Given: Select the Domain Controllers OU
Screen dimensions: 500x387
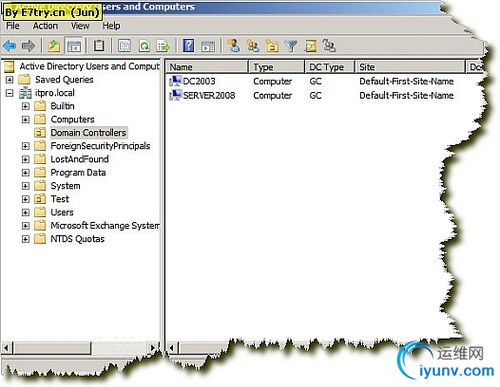Looking at the screenshot, I should [88, 133].
